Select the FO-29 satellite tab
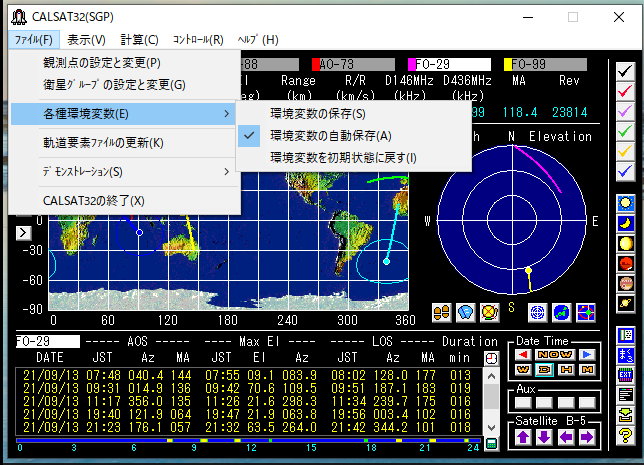The width and height of the screenshot is (644, 465). pos(449,64)
